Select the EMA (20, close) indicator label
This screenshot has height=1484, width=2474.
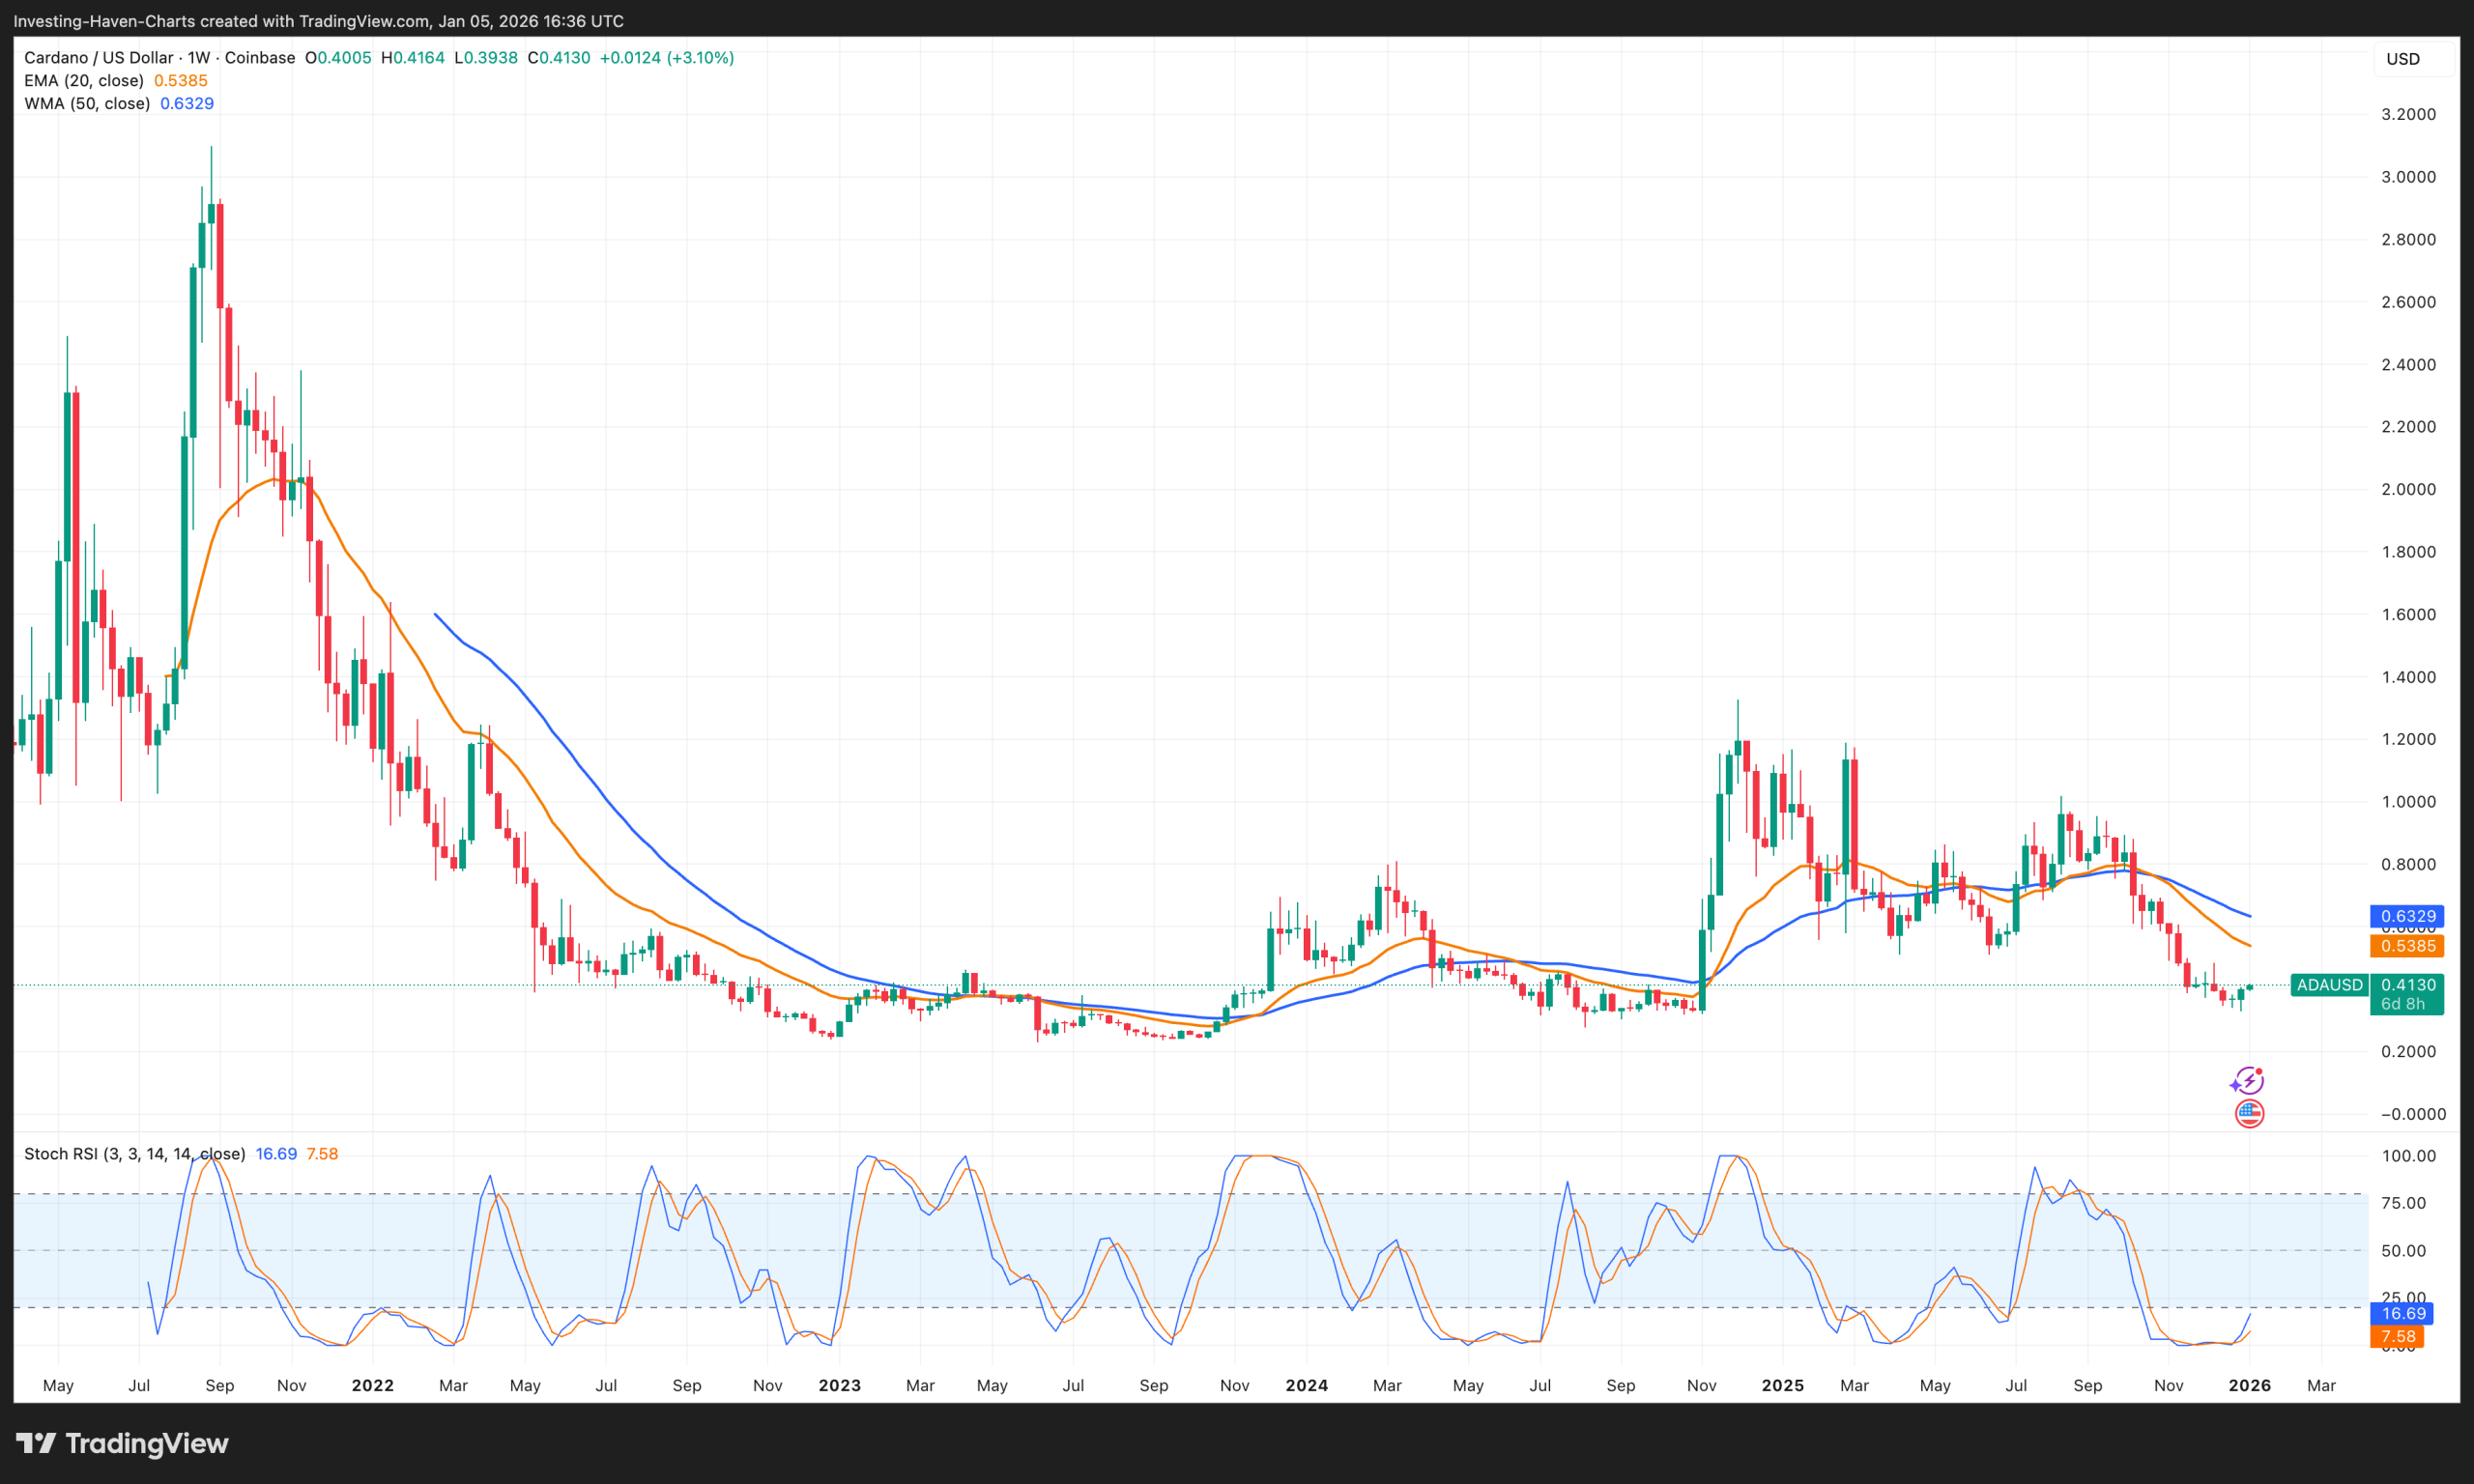(84, 80)
